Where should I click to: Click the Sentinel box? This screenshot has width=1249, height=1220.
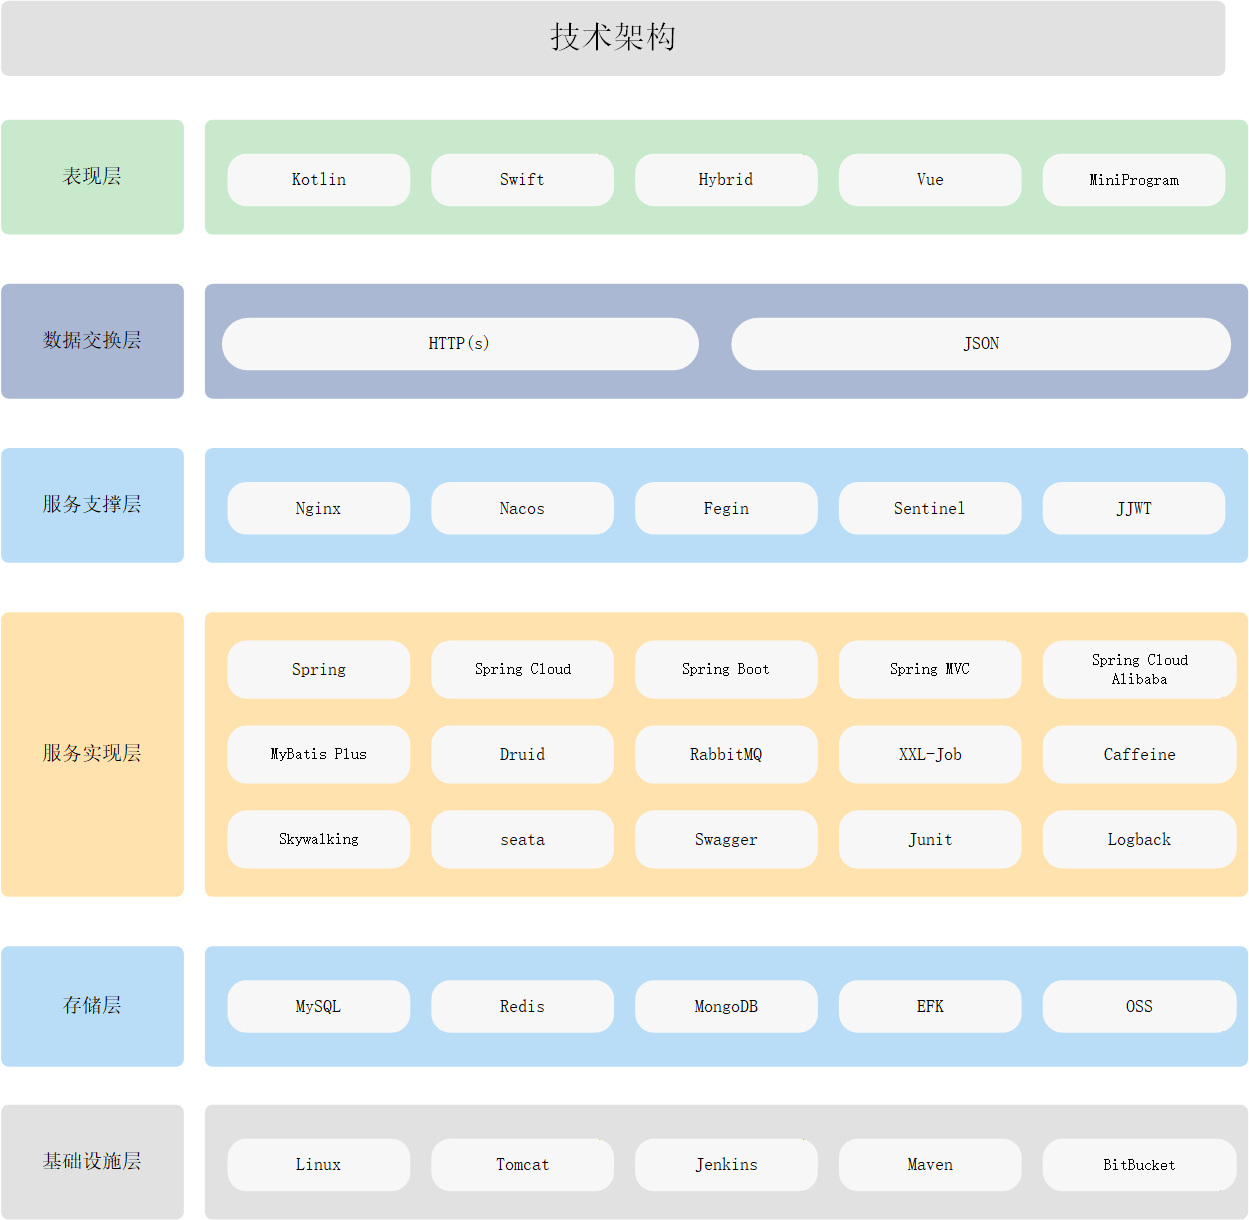(x=930, y=508)
